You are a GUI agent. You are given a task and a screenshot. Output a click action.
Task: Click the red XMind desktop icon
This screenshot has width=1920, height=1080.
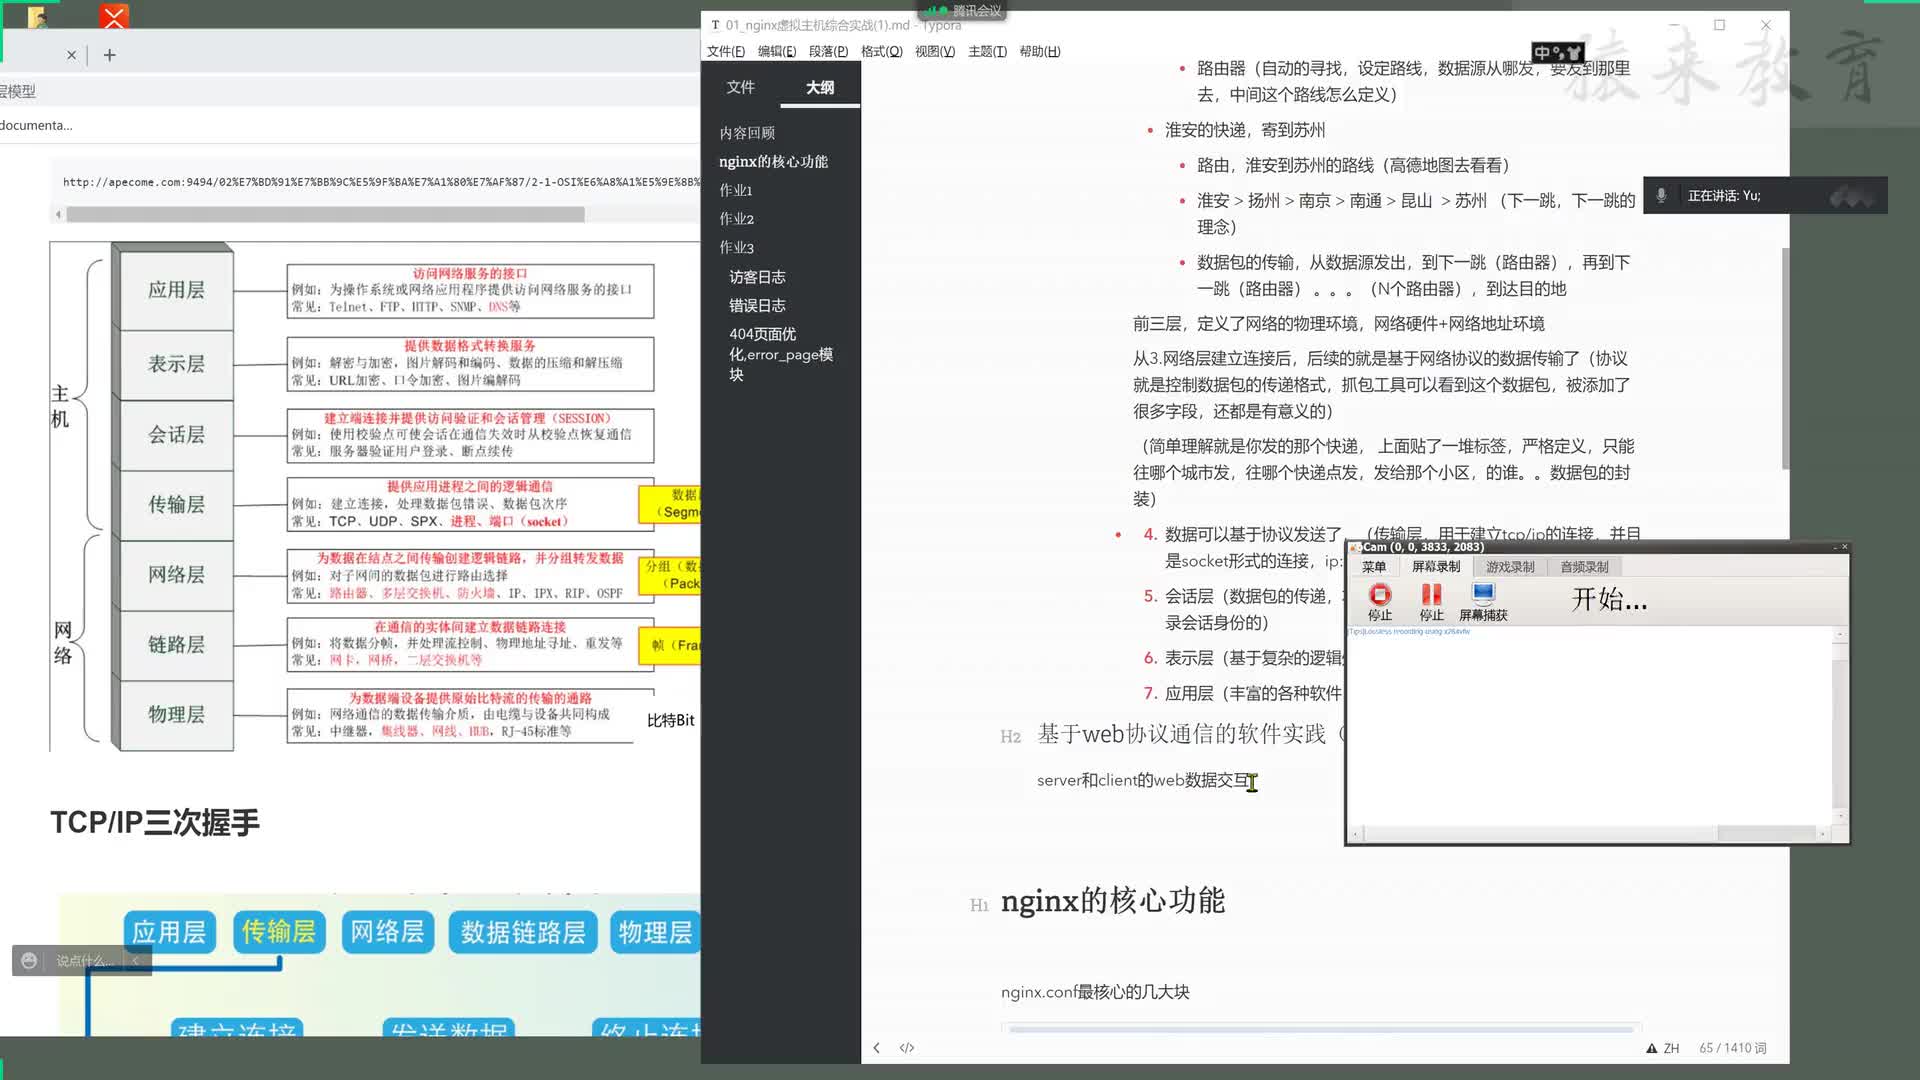coord(114,16)
